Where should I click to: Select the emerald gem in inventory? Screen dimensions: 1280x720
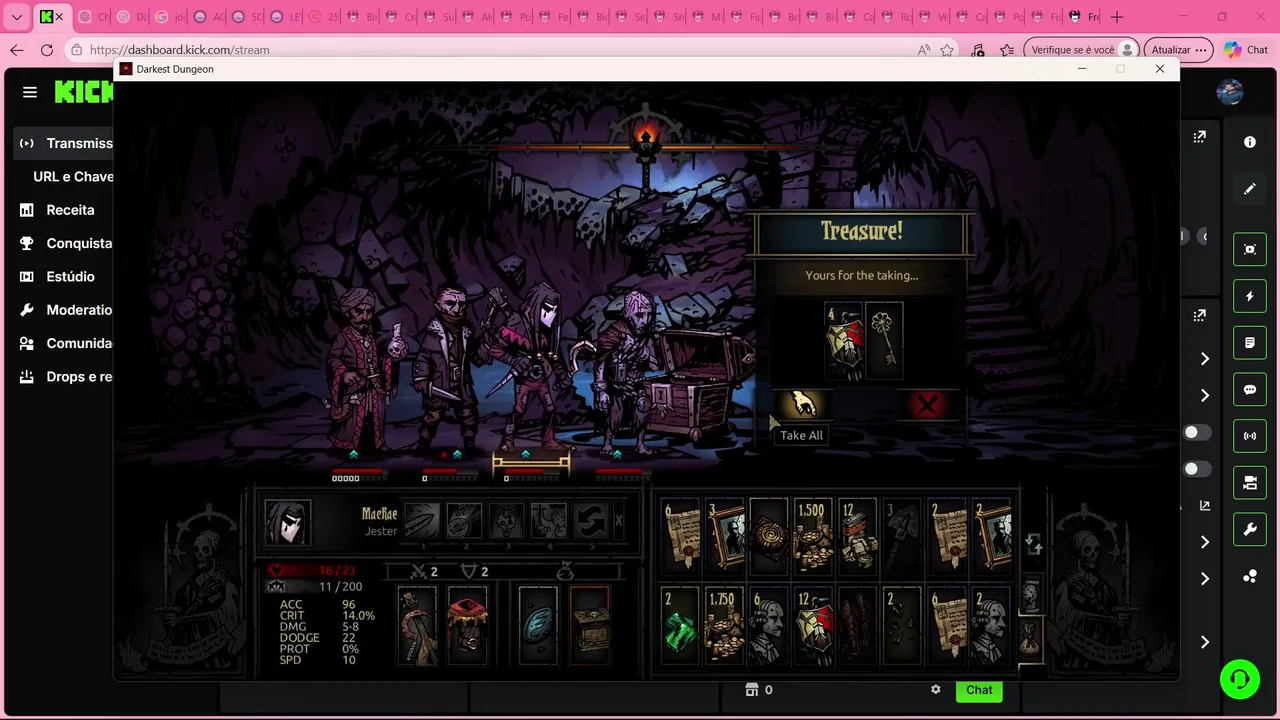pyautogui.click(x=680, y=627)
